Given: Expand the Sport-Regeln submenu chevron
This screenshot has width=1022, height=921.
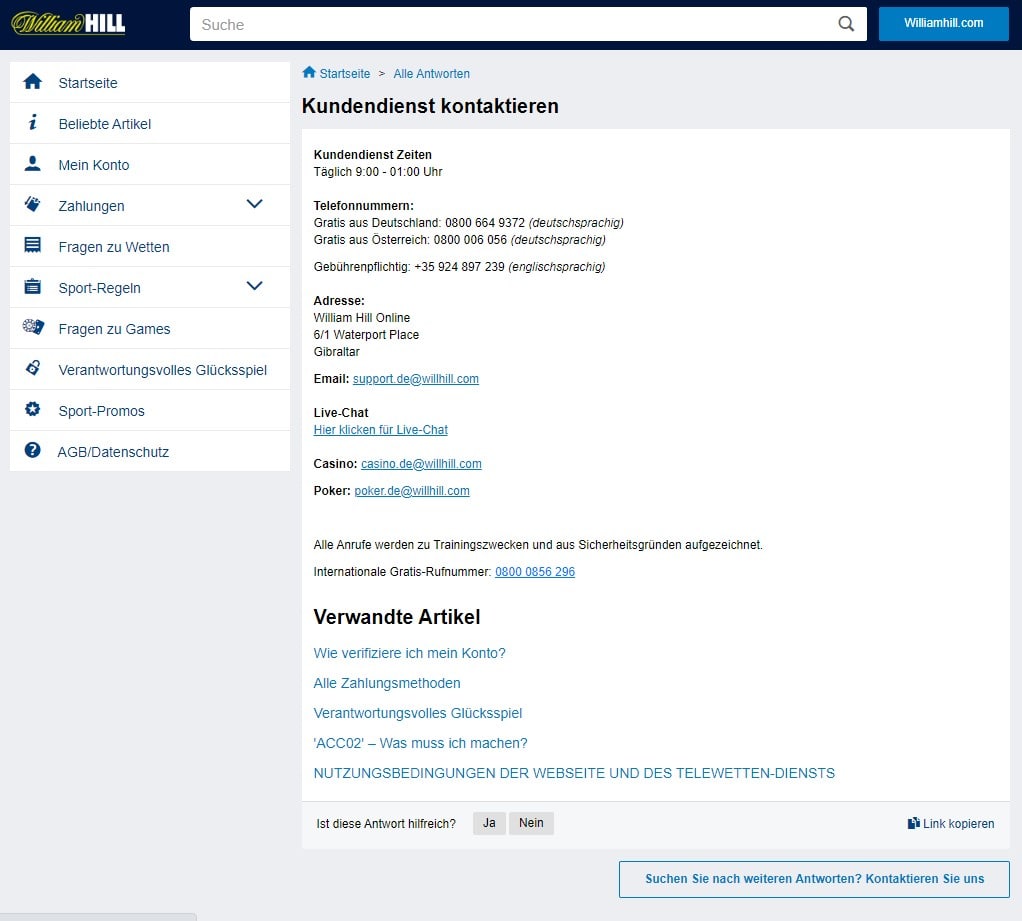Looking at the screenshot, I should click(x=255, y=286).
